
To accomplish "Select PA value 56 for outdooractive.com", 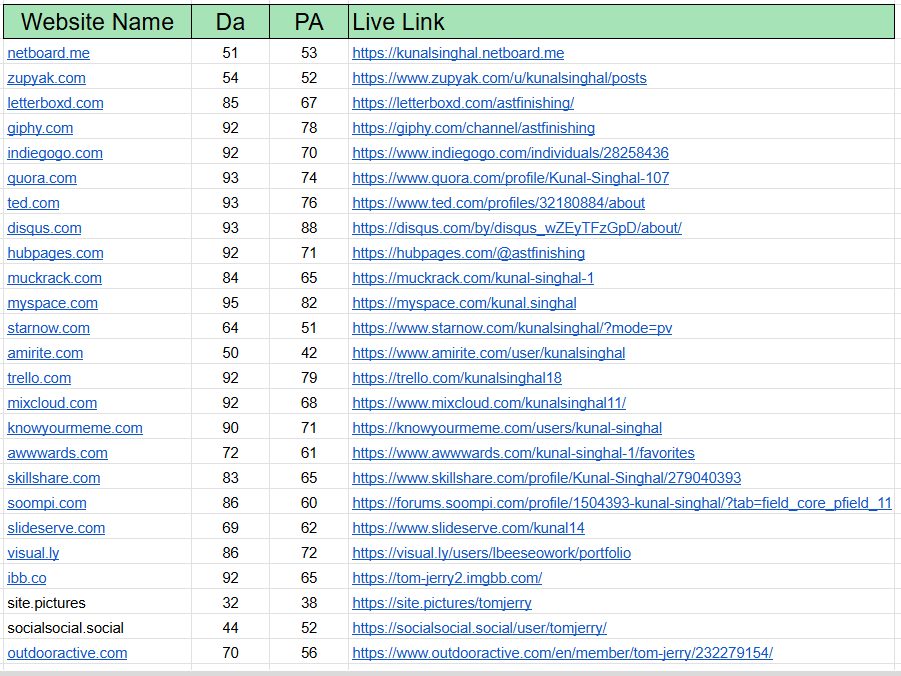I will click(309, 653).
